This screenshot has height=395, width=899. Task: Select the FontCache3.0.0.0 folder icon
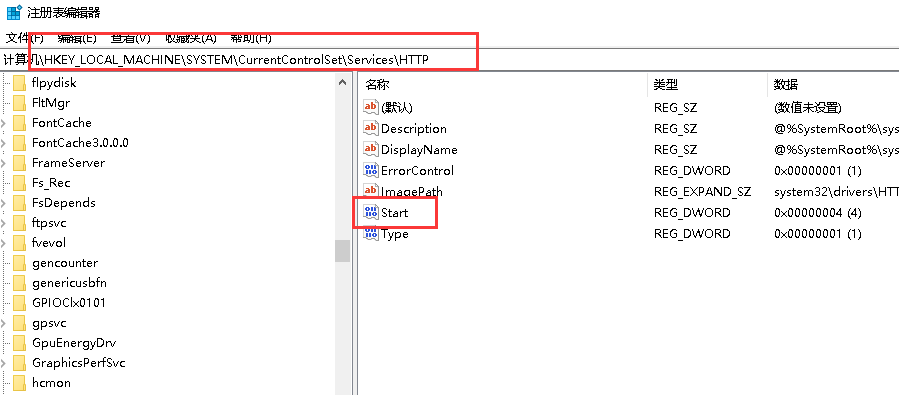[19, 143]
